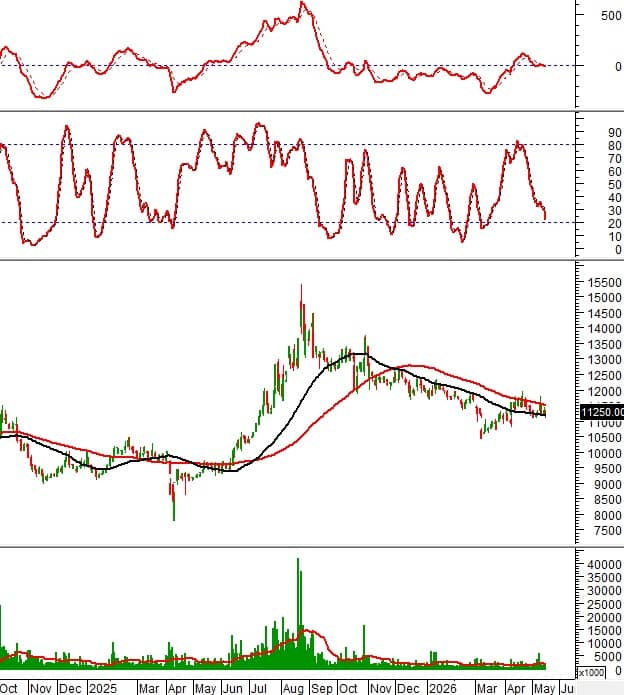Select the Jul month label after Jun

point(259,688)
